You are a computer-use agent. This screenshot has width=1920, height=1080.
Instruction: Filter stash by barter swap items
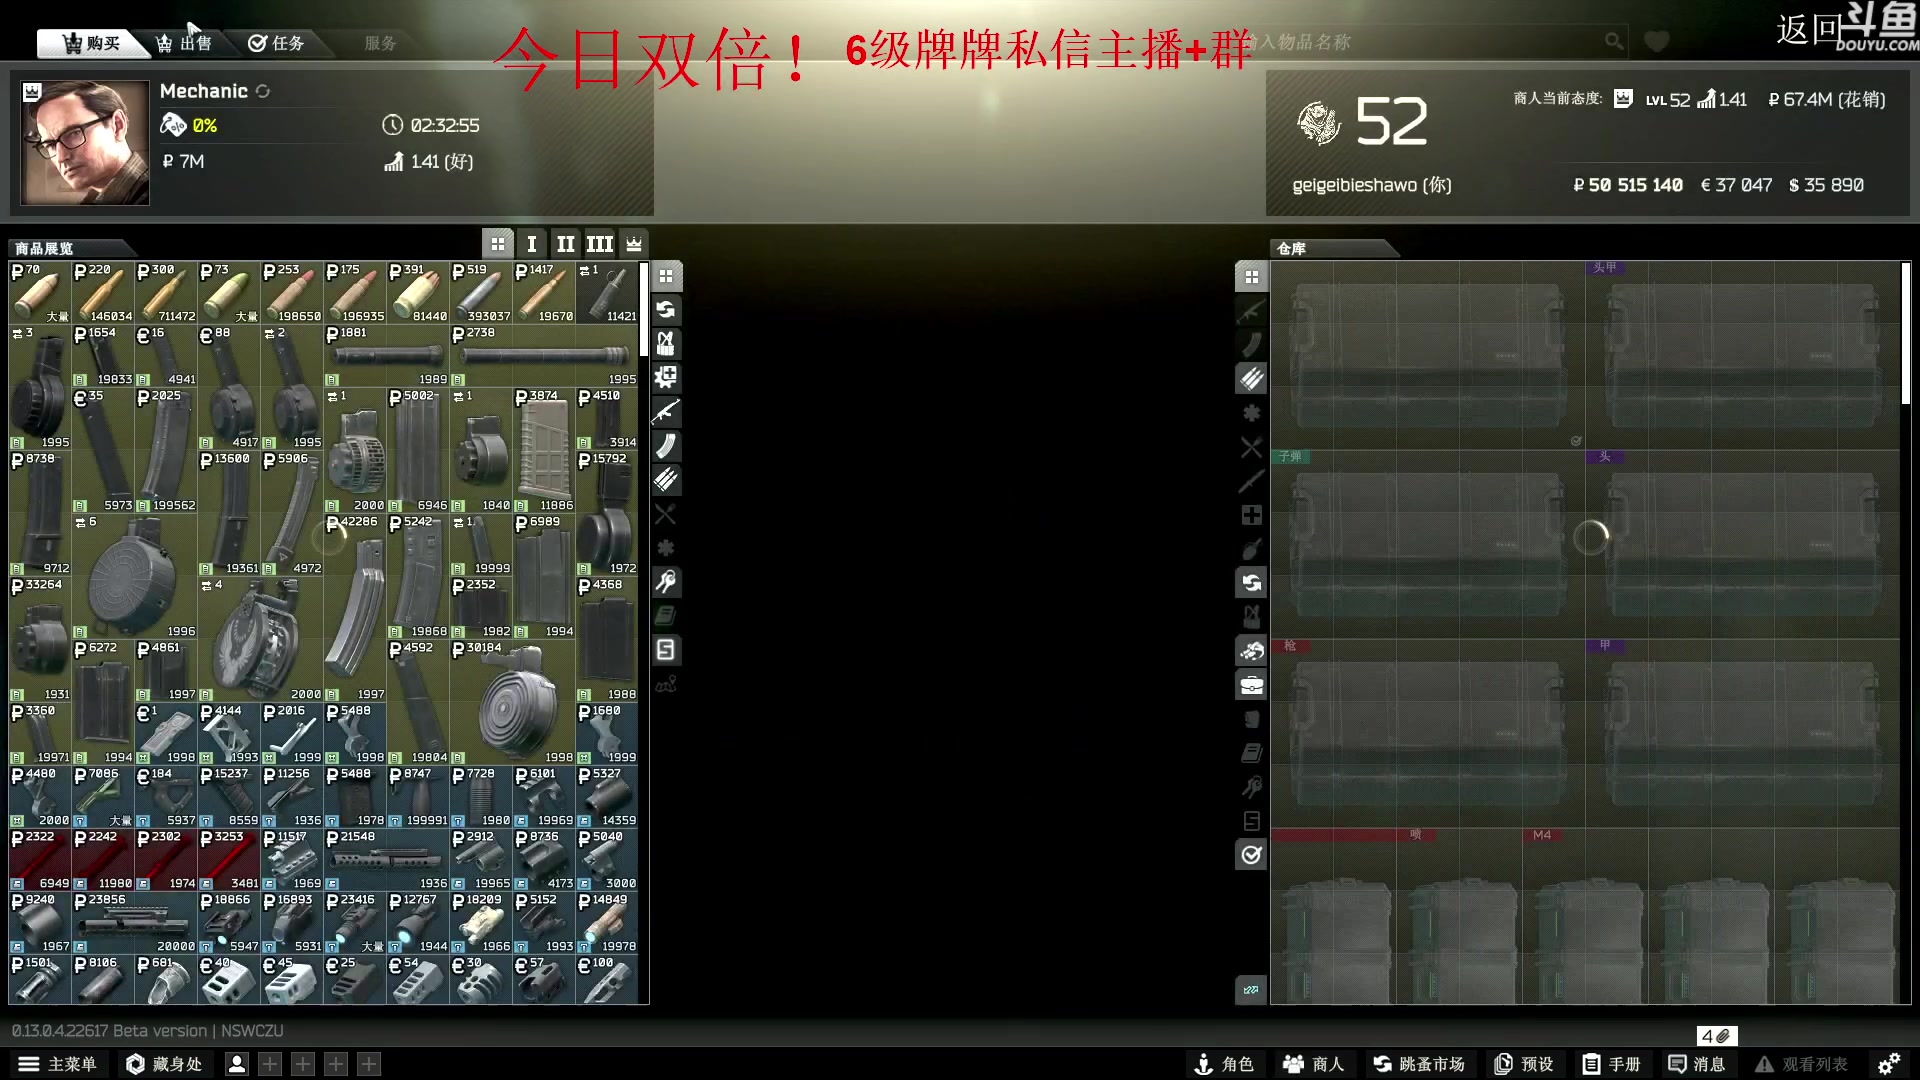(1251, 582)
